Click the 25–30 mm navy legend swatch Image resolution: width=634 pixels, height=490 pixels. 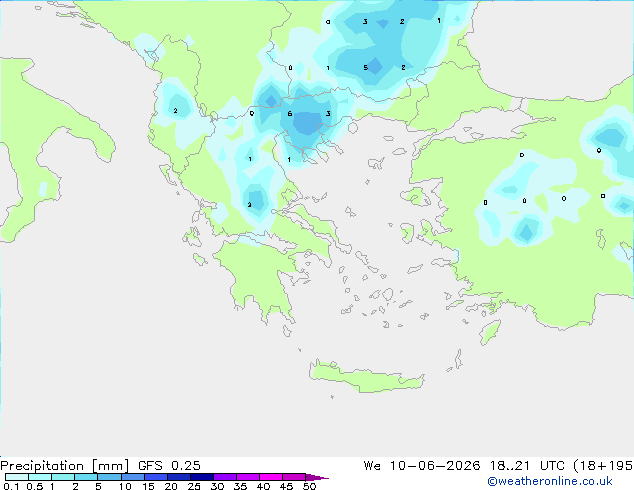(x=202, y=477)
